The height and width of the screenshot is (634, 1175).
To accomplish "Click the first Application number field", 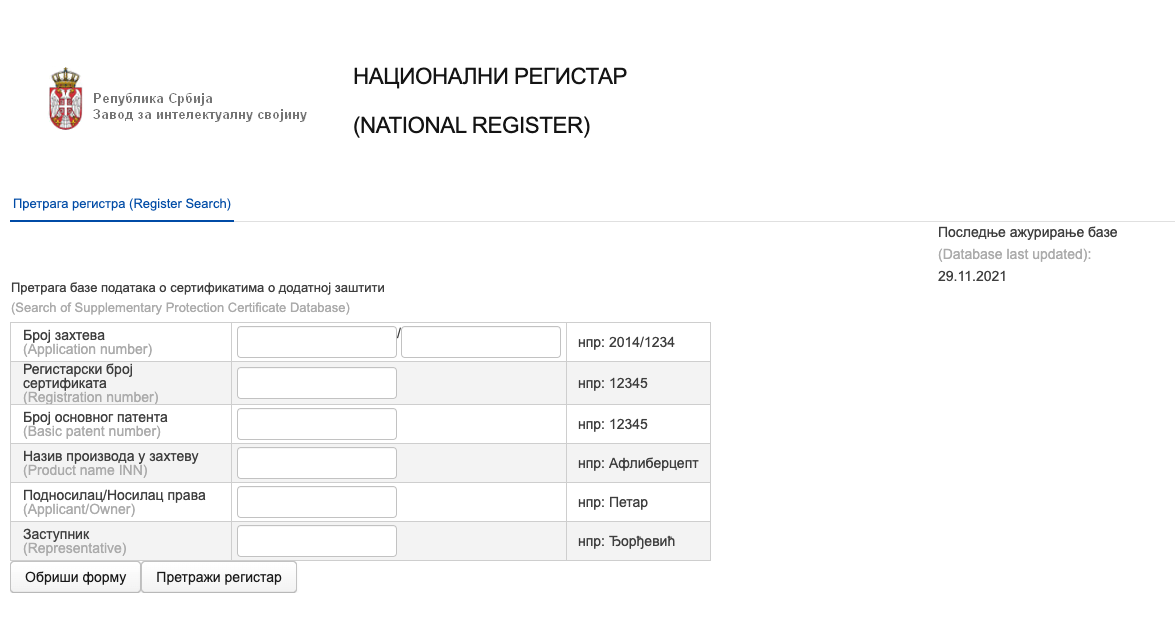I will tap(316, 342).
